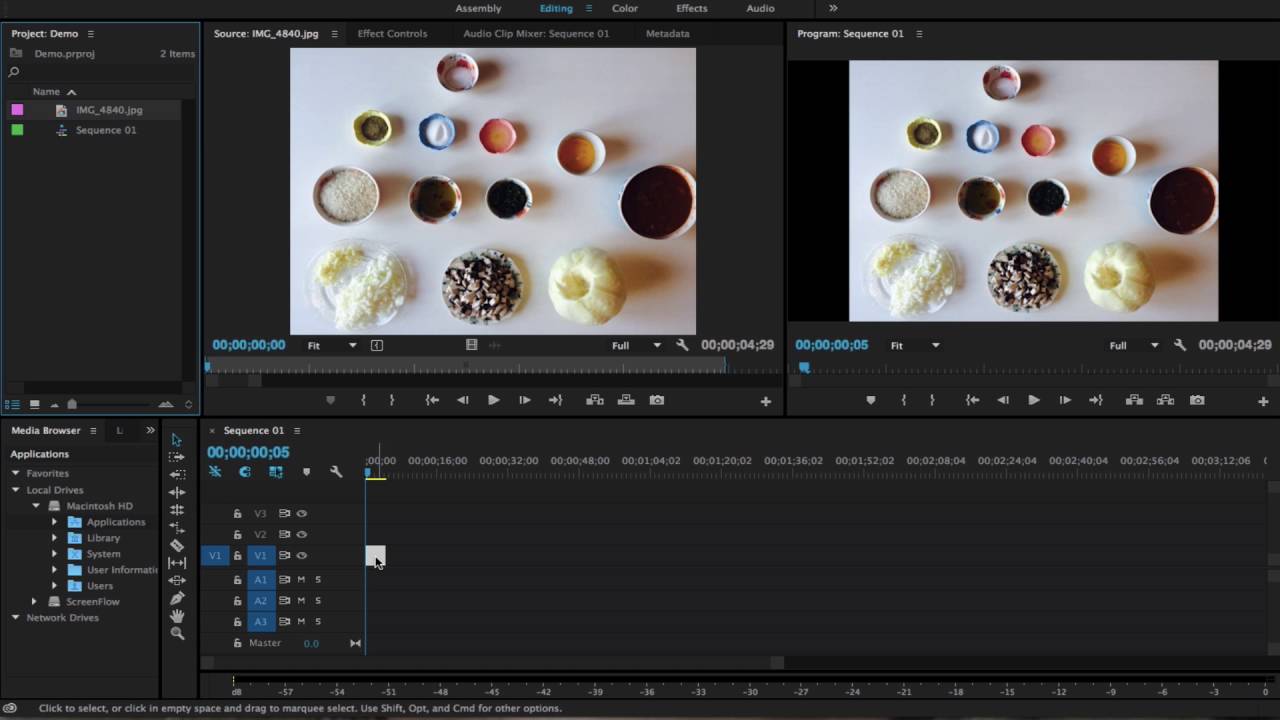Click Lift button in Program monitor
This screenshot has height=720, width=1280.
coord(1134,400)
